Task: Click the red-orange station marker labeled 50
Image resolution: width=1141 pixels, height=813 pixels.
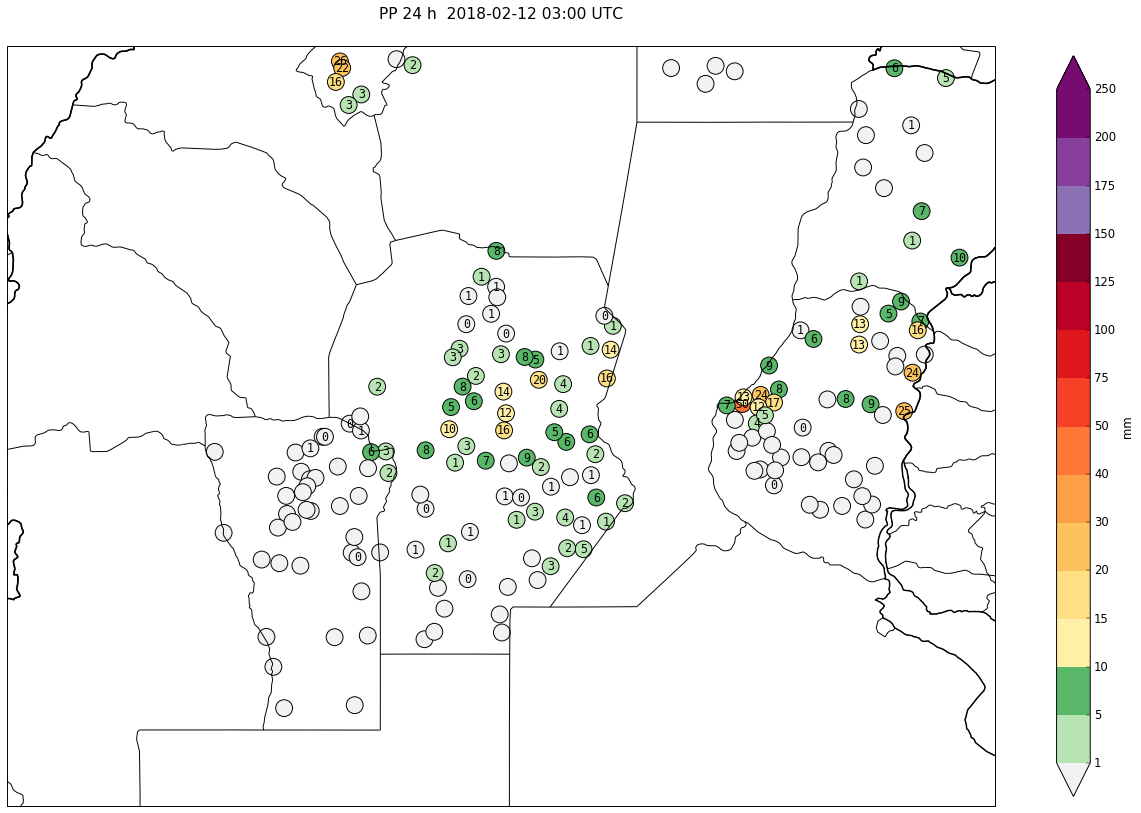Action: (742, 404)
